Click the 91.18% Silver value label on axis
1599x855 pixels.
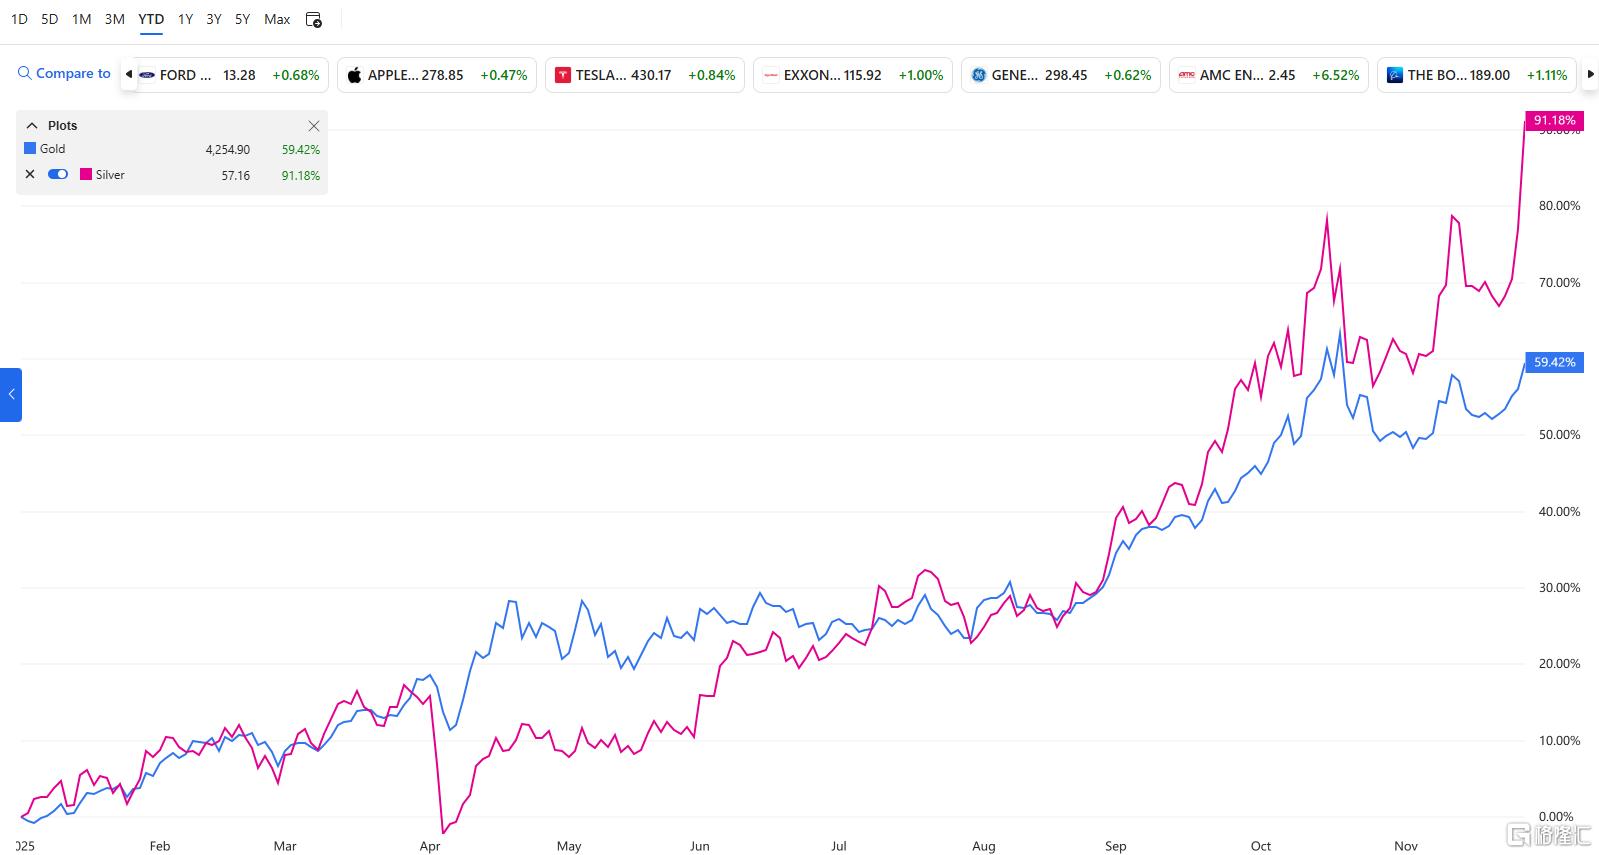pyautogui.click(x=1553, y=120)
